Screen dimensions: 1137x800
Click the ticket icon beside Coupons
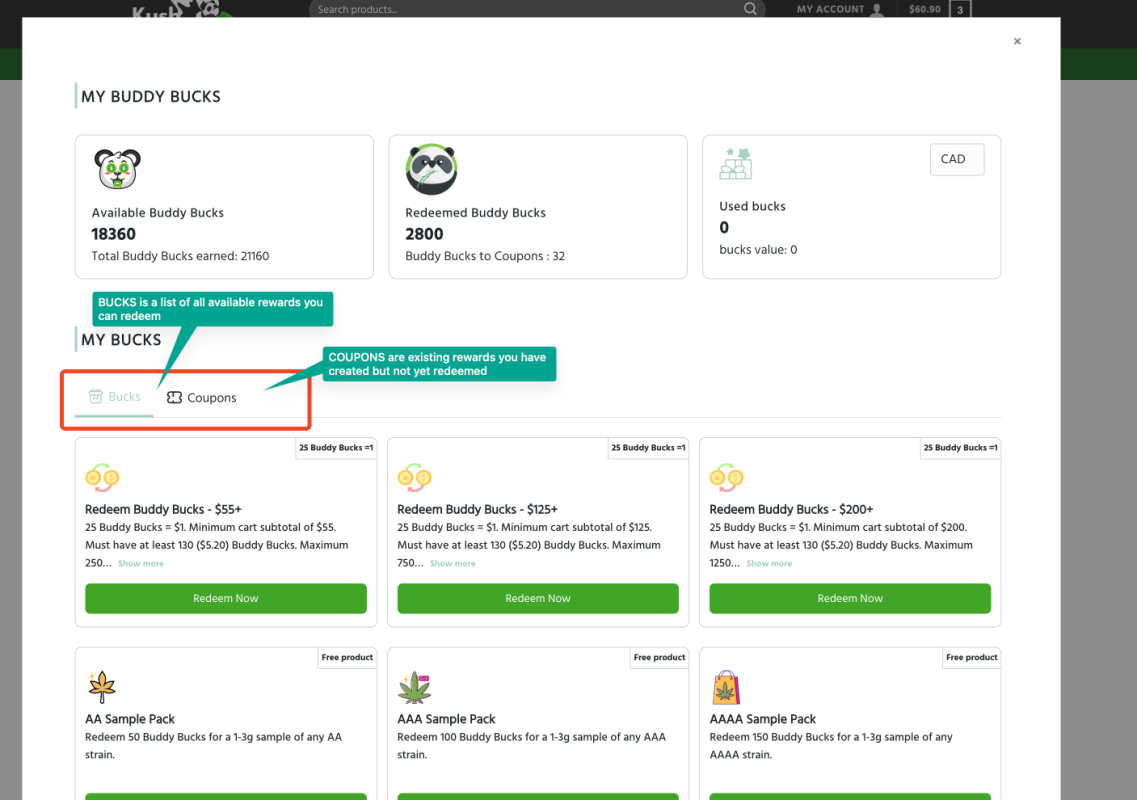(172, 397)
